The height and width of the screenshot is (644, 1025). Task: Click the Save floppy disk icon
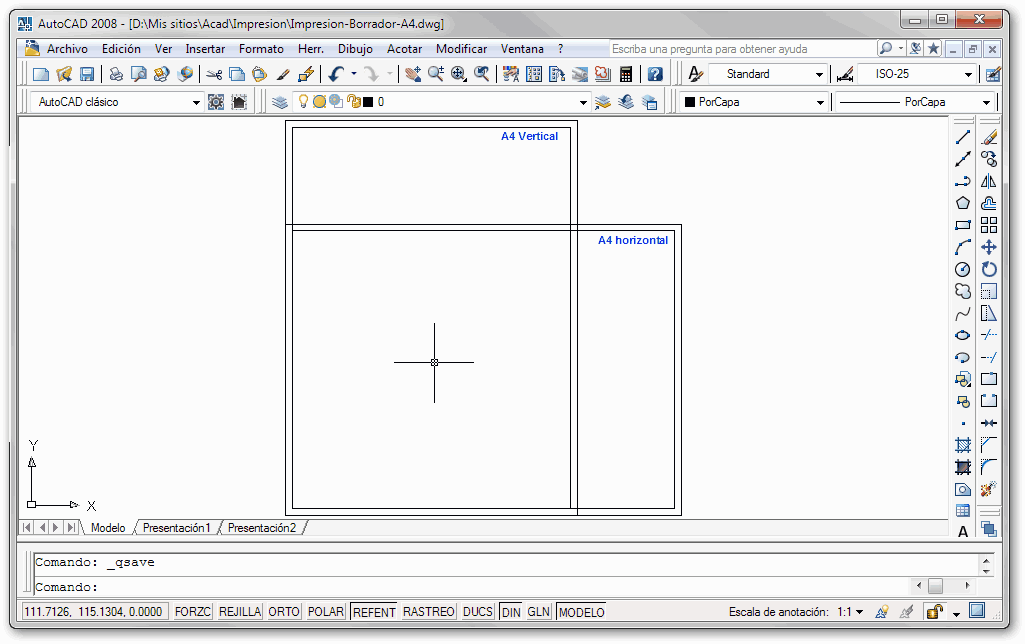(87, 74)
